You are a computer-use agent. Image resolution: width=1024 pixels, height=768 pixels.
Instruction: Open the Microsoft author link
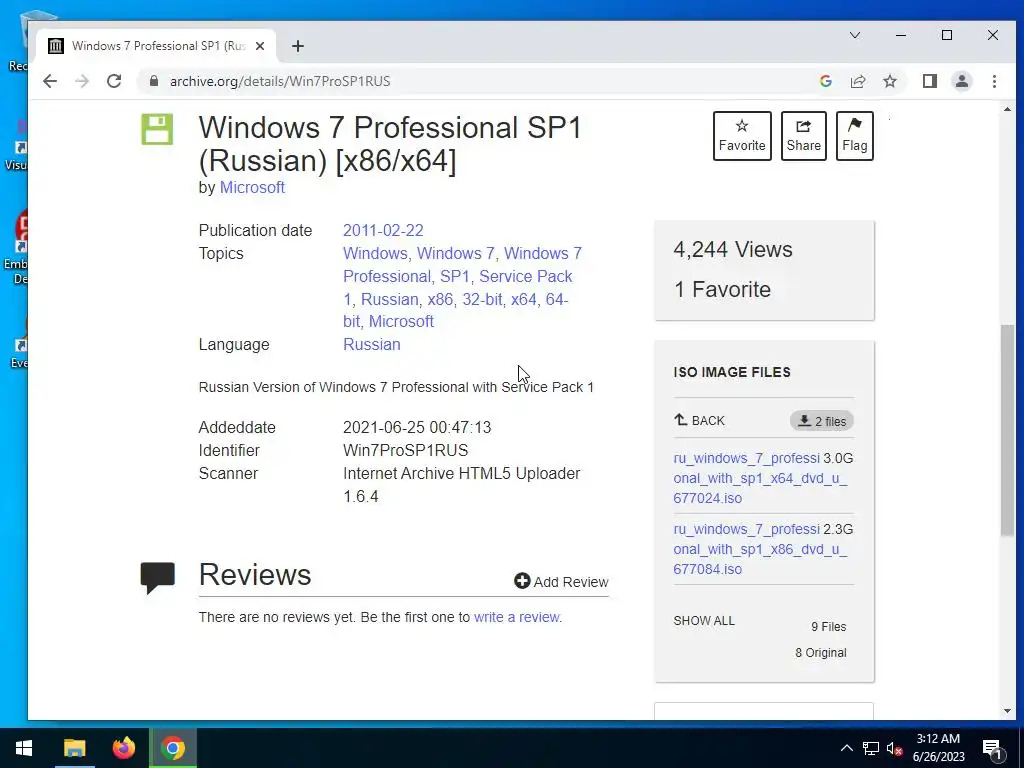[252, 187]
